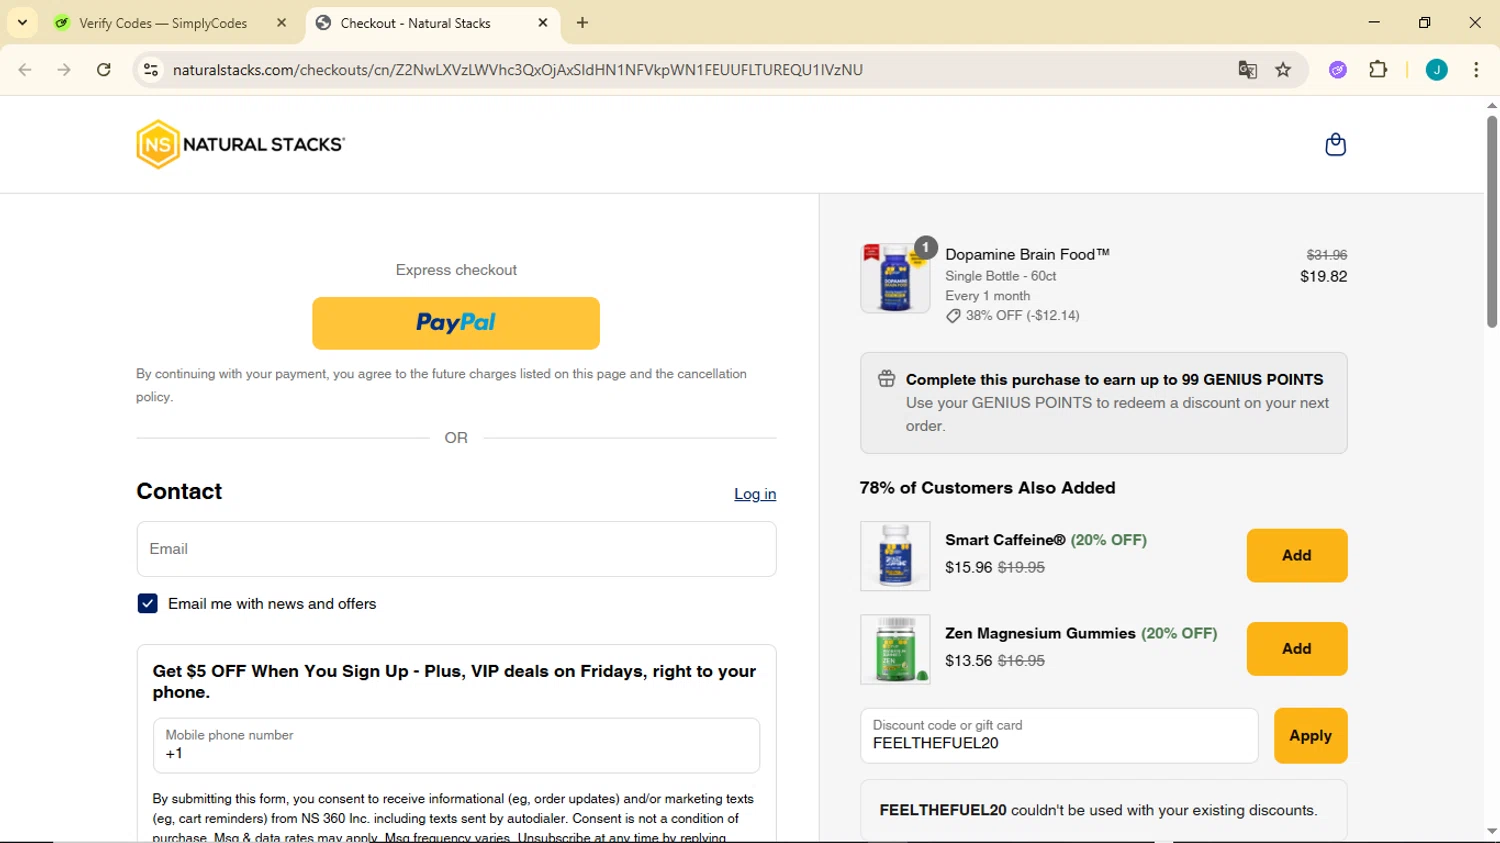1500x843 pixels.
Task: Open the translate page icon
Action: pyautogui.click(x=1247, y=70)
